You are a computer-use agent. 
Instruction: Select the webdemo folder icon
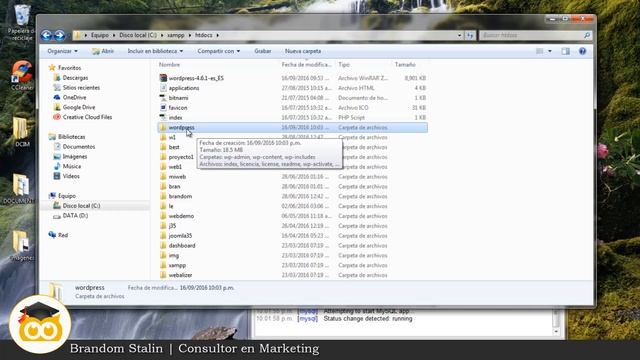[163, 216]
